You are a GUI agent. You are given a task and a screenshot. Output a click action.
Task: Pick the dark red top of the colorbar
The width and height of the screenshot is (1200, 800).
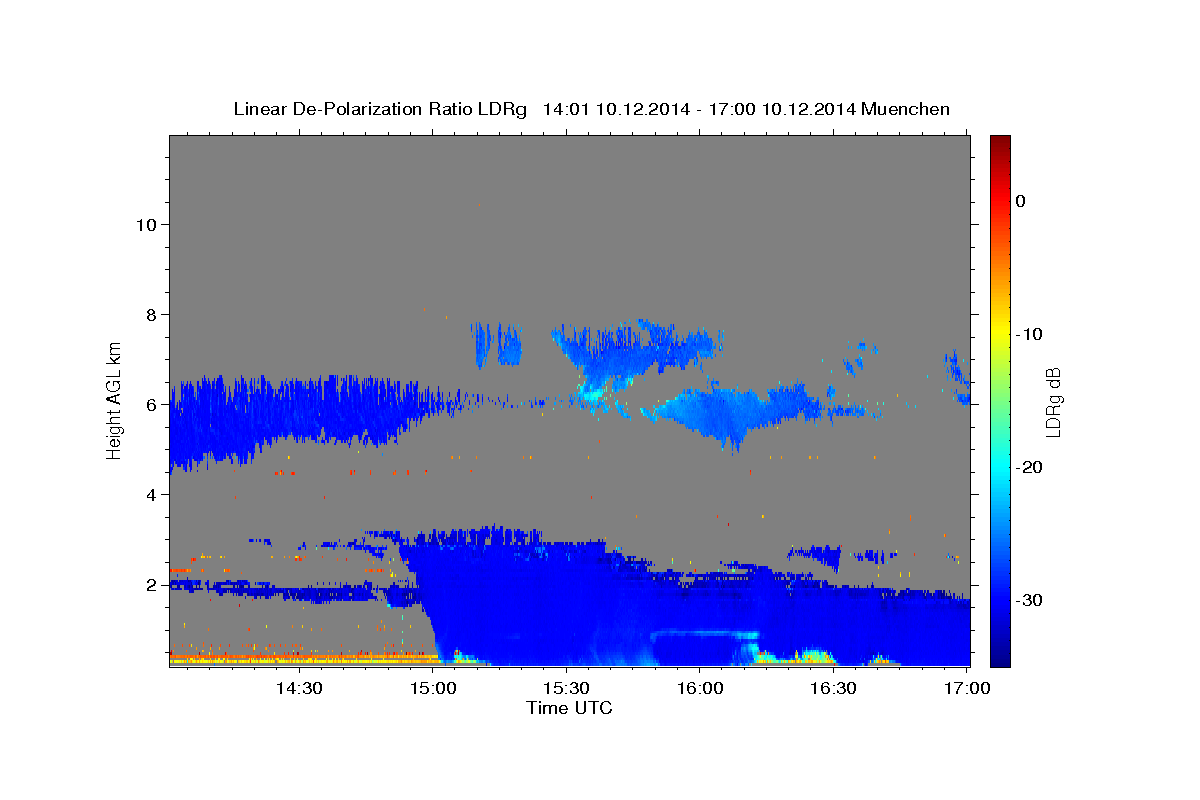1000,141
